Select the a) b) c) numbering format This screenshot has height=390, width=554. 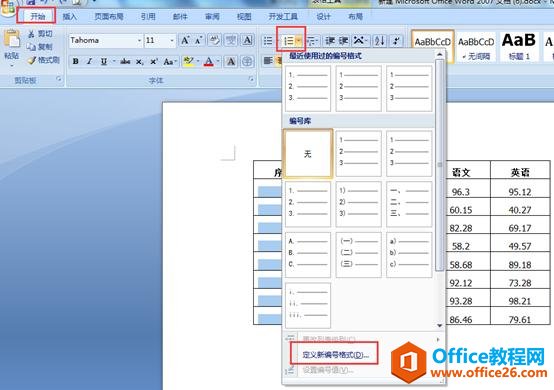pyautogui.click(x=409, y=254)
